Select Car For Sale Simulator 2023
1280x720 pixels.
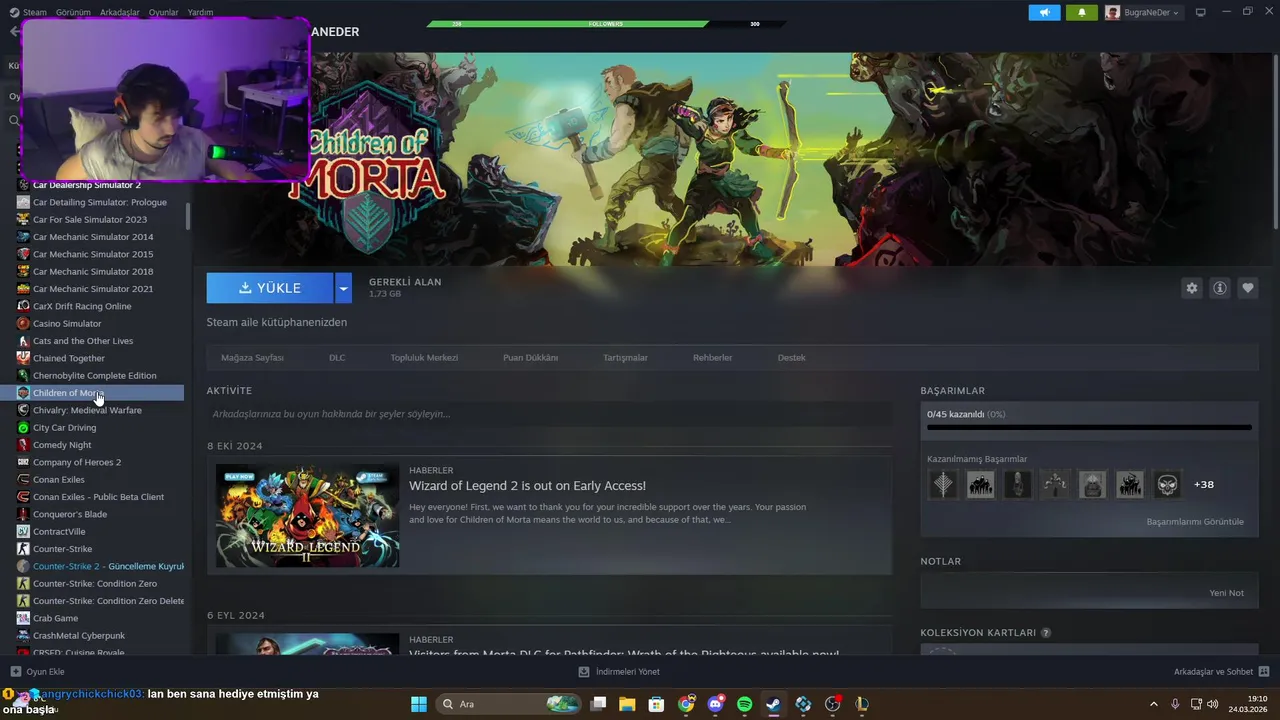point(90,220)
